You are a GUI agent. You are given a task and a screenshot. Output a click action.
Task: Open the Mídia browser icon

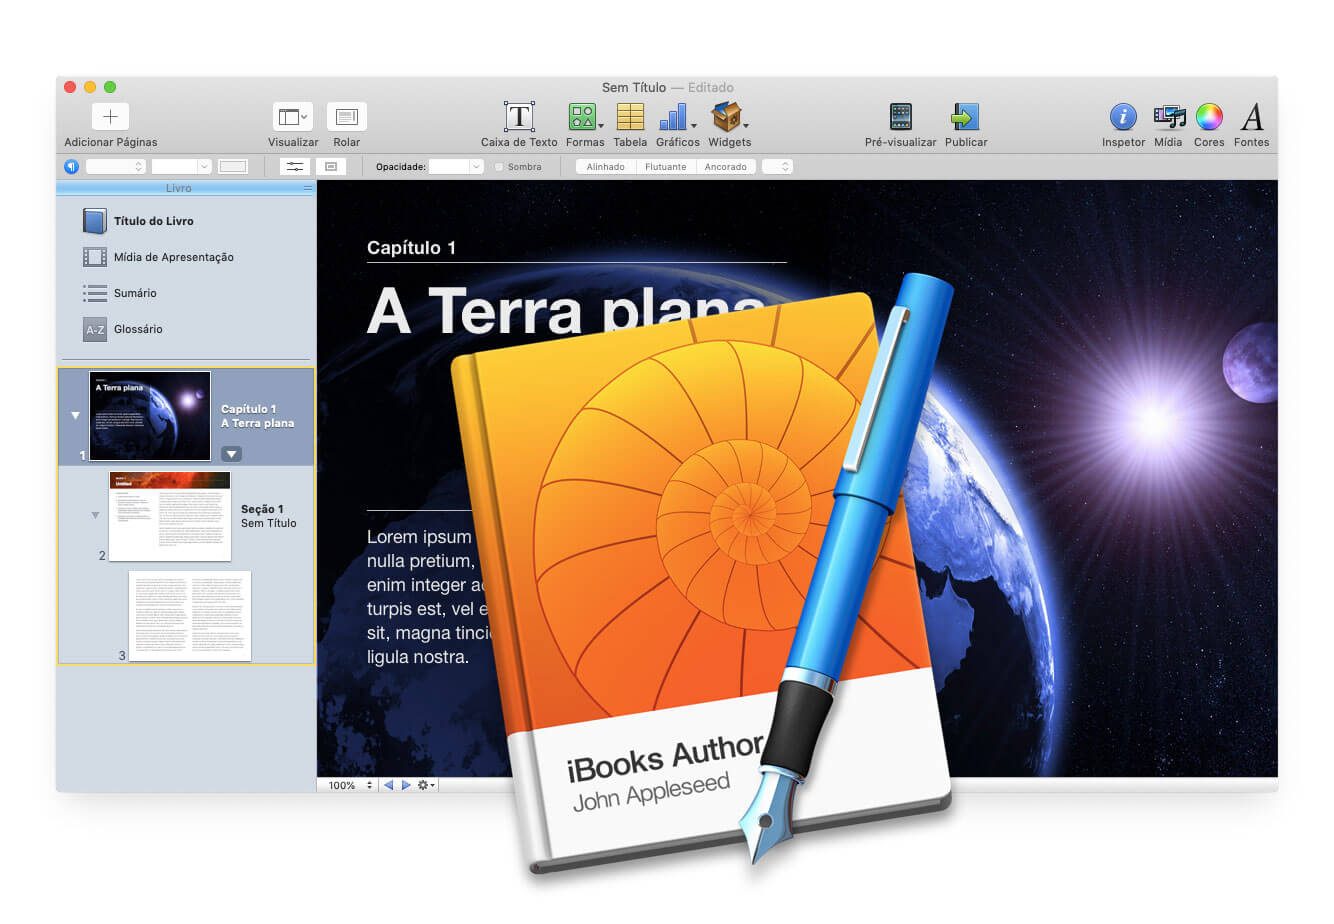click(x=1169, y=117)
